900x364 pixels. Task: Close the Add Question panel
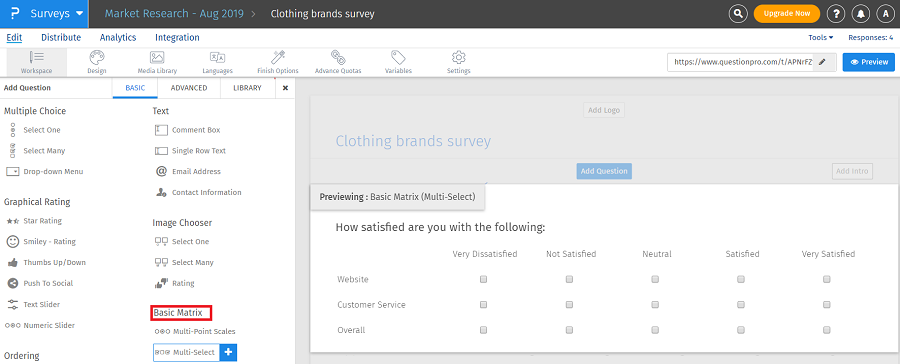(285, 88)
